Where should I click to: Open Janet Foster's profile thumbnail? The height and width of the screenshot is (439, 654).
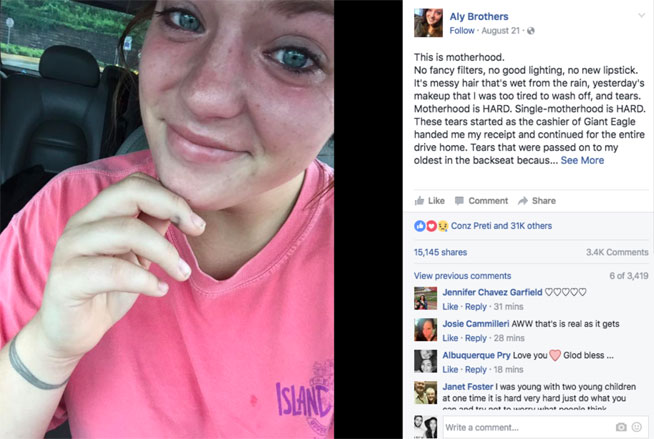pos(425,392)
